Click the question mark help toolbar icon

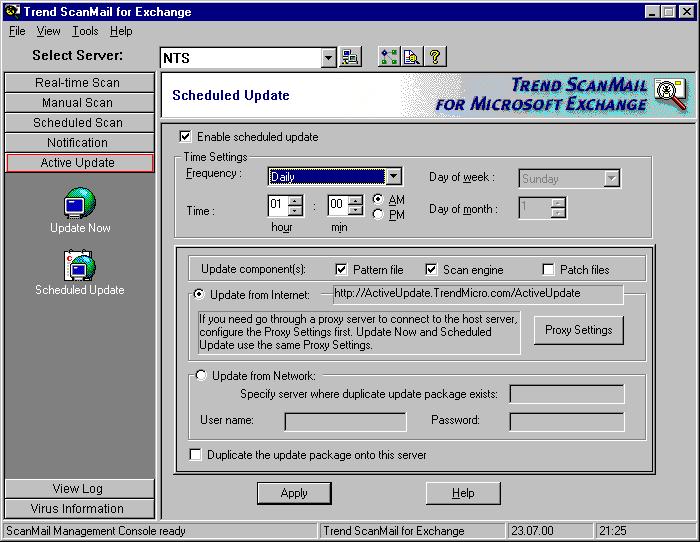point(435,58)
